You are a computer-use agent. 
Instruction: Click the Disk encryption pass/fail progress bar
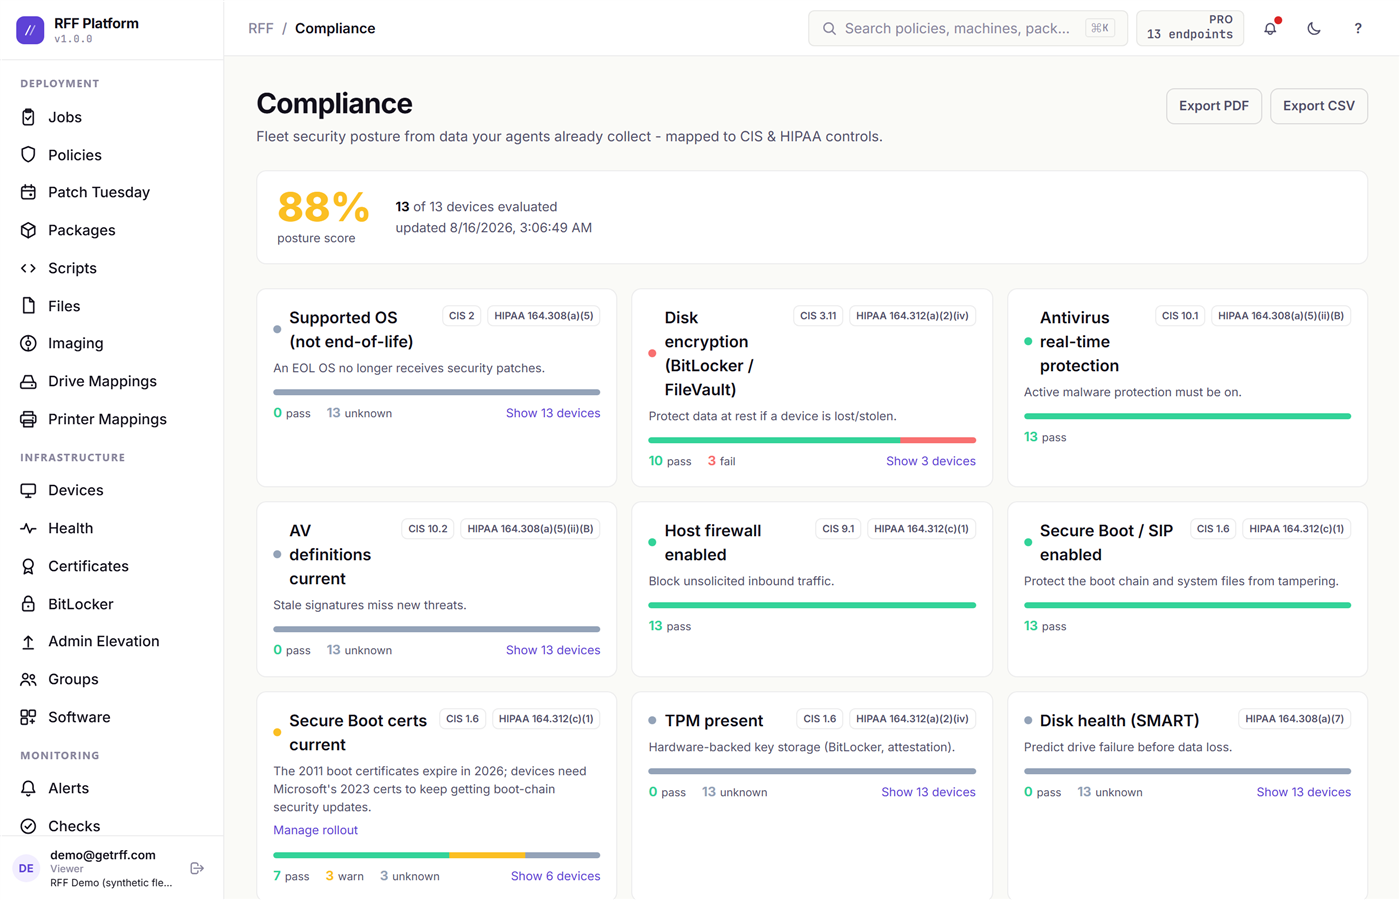pos(812,440)
